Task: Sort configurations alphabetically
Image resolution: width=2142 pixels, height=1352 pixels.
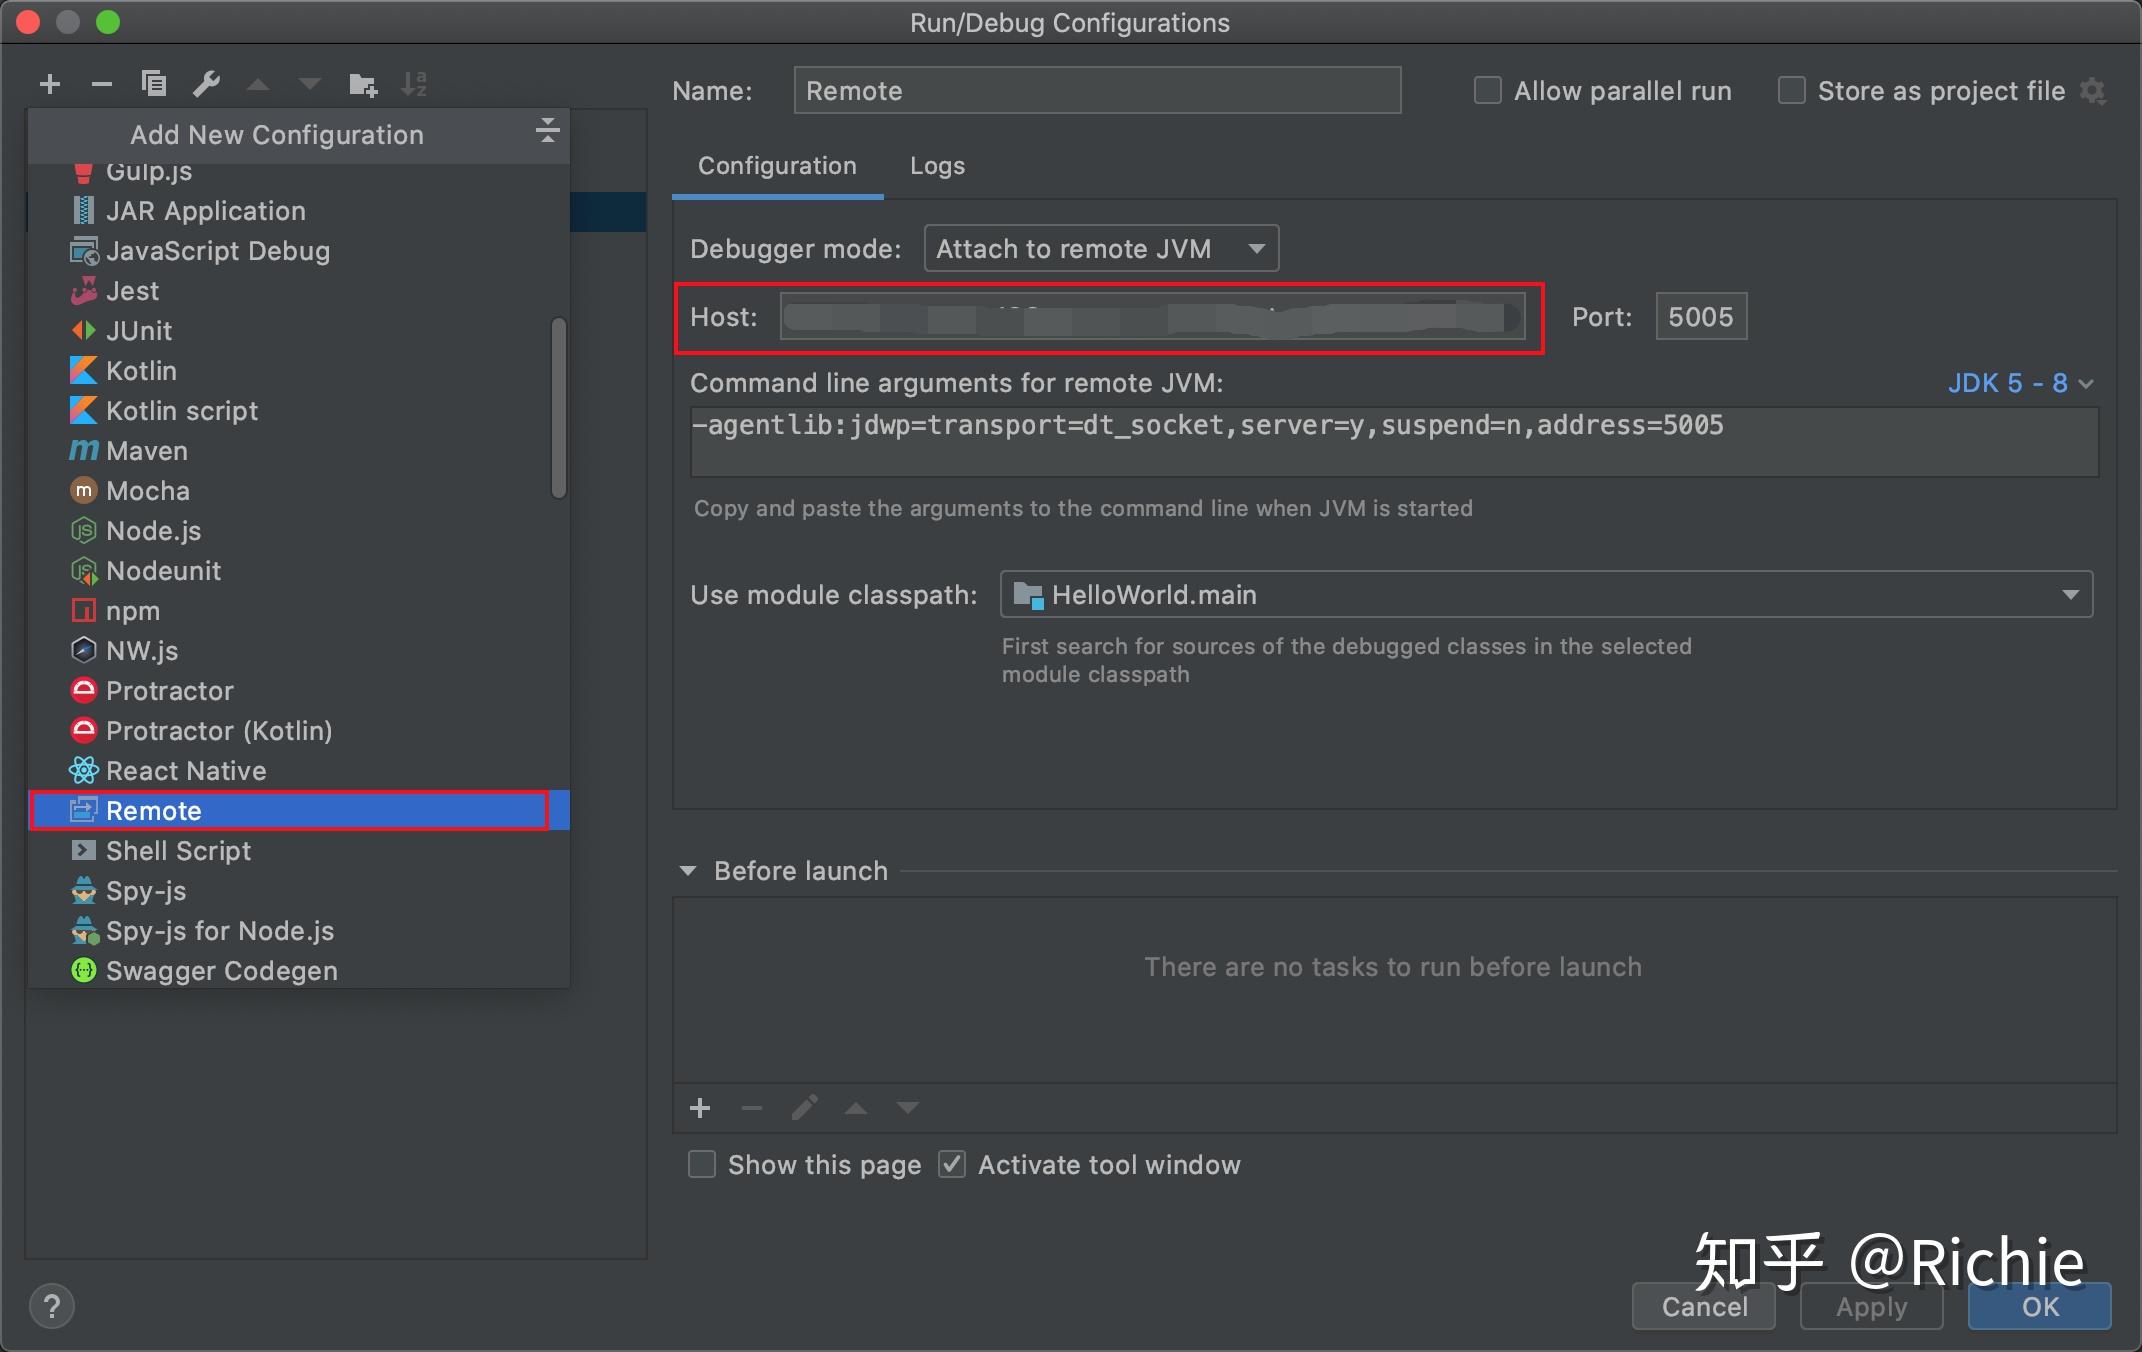Action: (414, 84)
